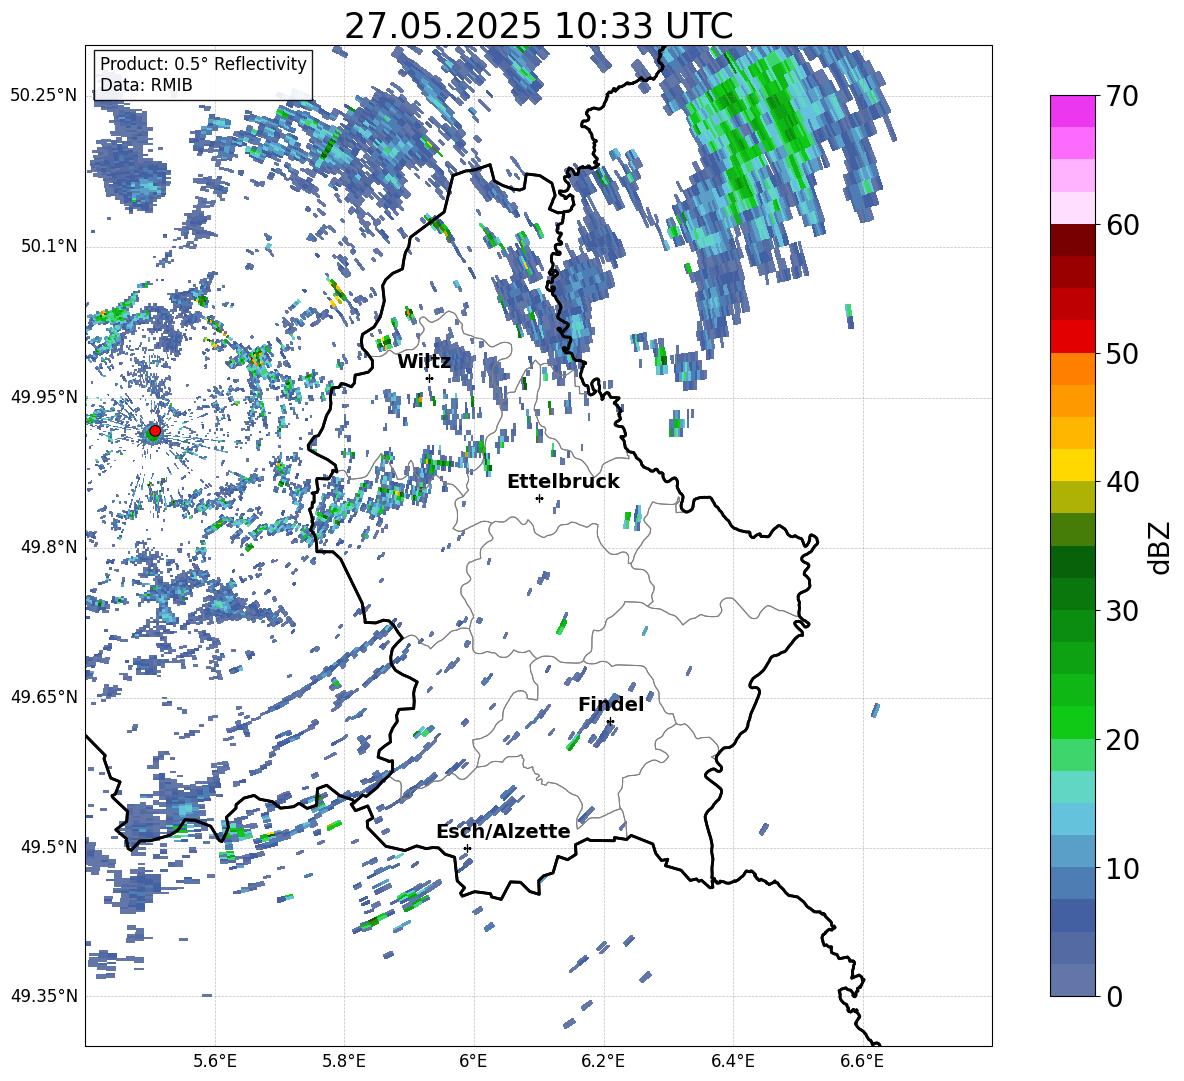Click the 0 value on the colorbar

click(1114, 996)
